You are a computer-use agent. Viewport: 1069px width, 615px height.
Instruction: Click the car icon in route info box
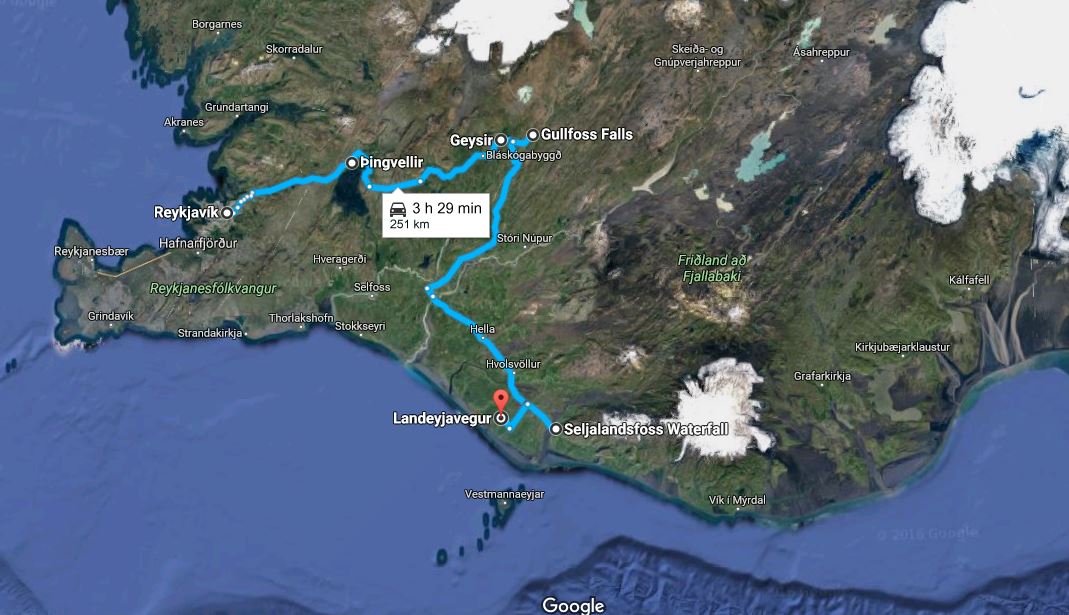coord(398,209)
